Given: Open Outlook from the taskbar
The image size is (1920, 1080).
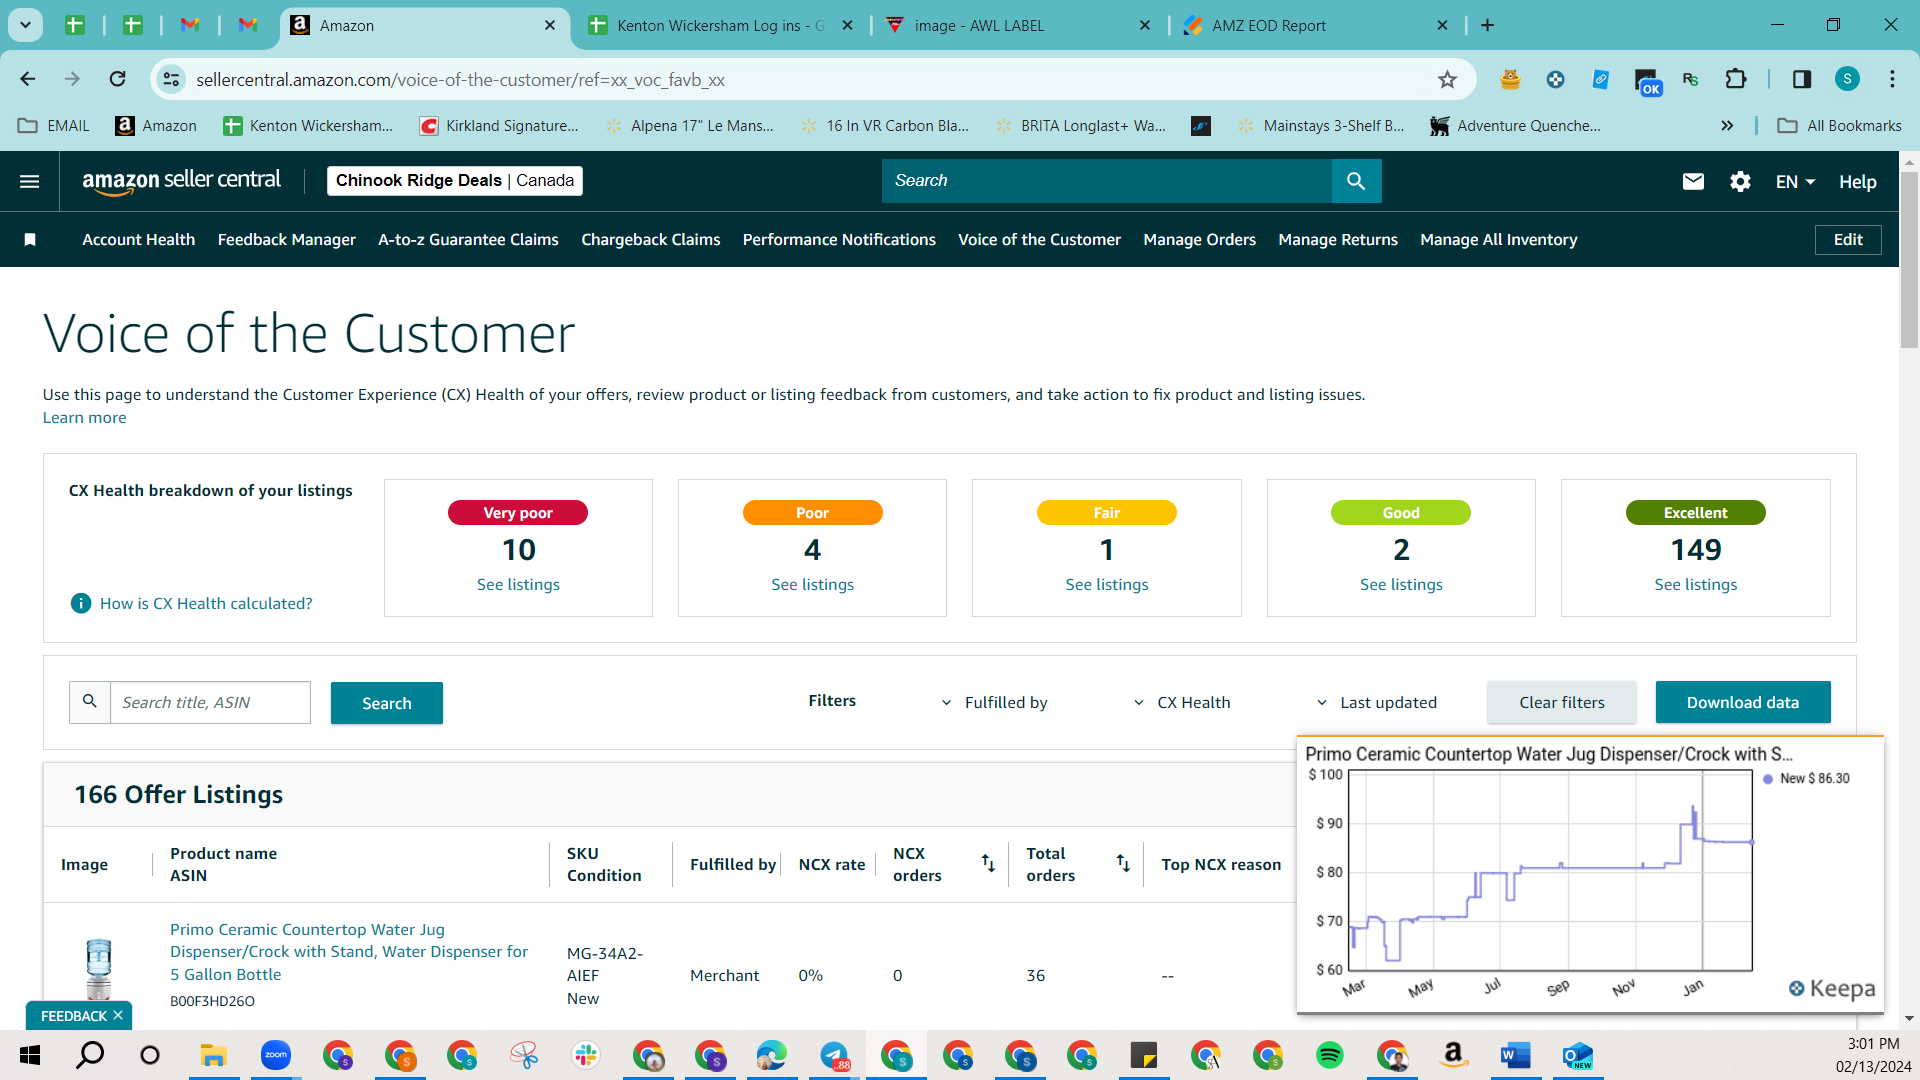Looking at the screenshot, I should pyautogui.click(x=1577, y=1055).
